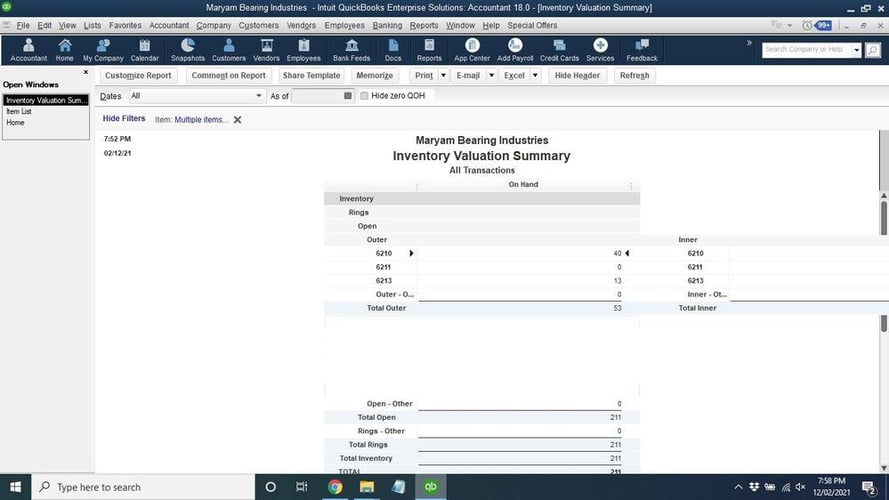
Task: Click the On Hand column header
Action: pyautogui.click(x=523, y=184)
